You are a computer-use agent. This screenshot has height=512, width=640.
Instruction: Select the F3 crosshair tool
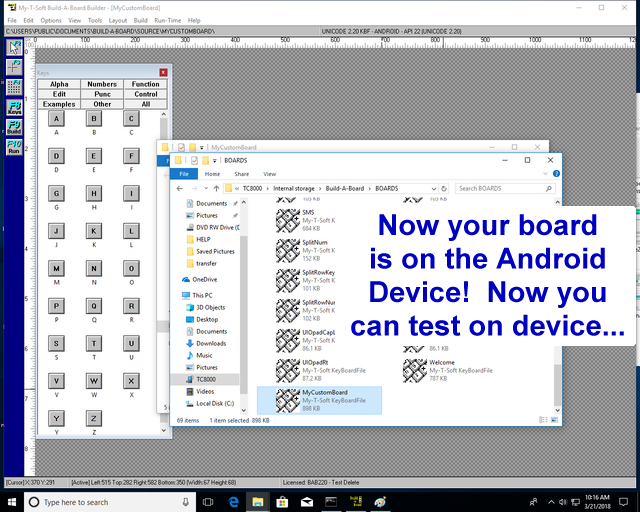click(x=14, y=67)
